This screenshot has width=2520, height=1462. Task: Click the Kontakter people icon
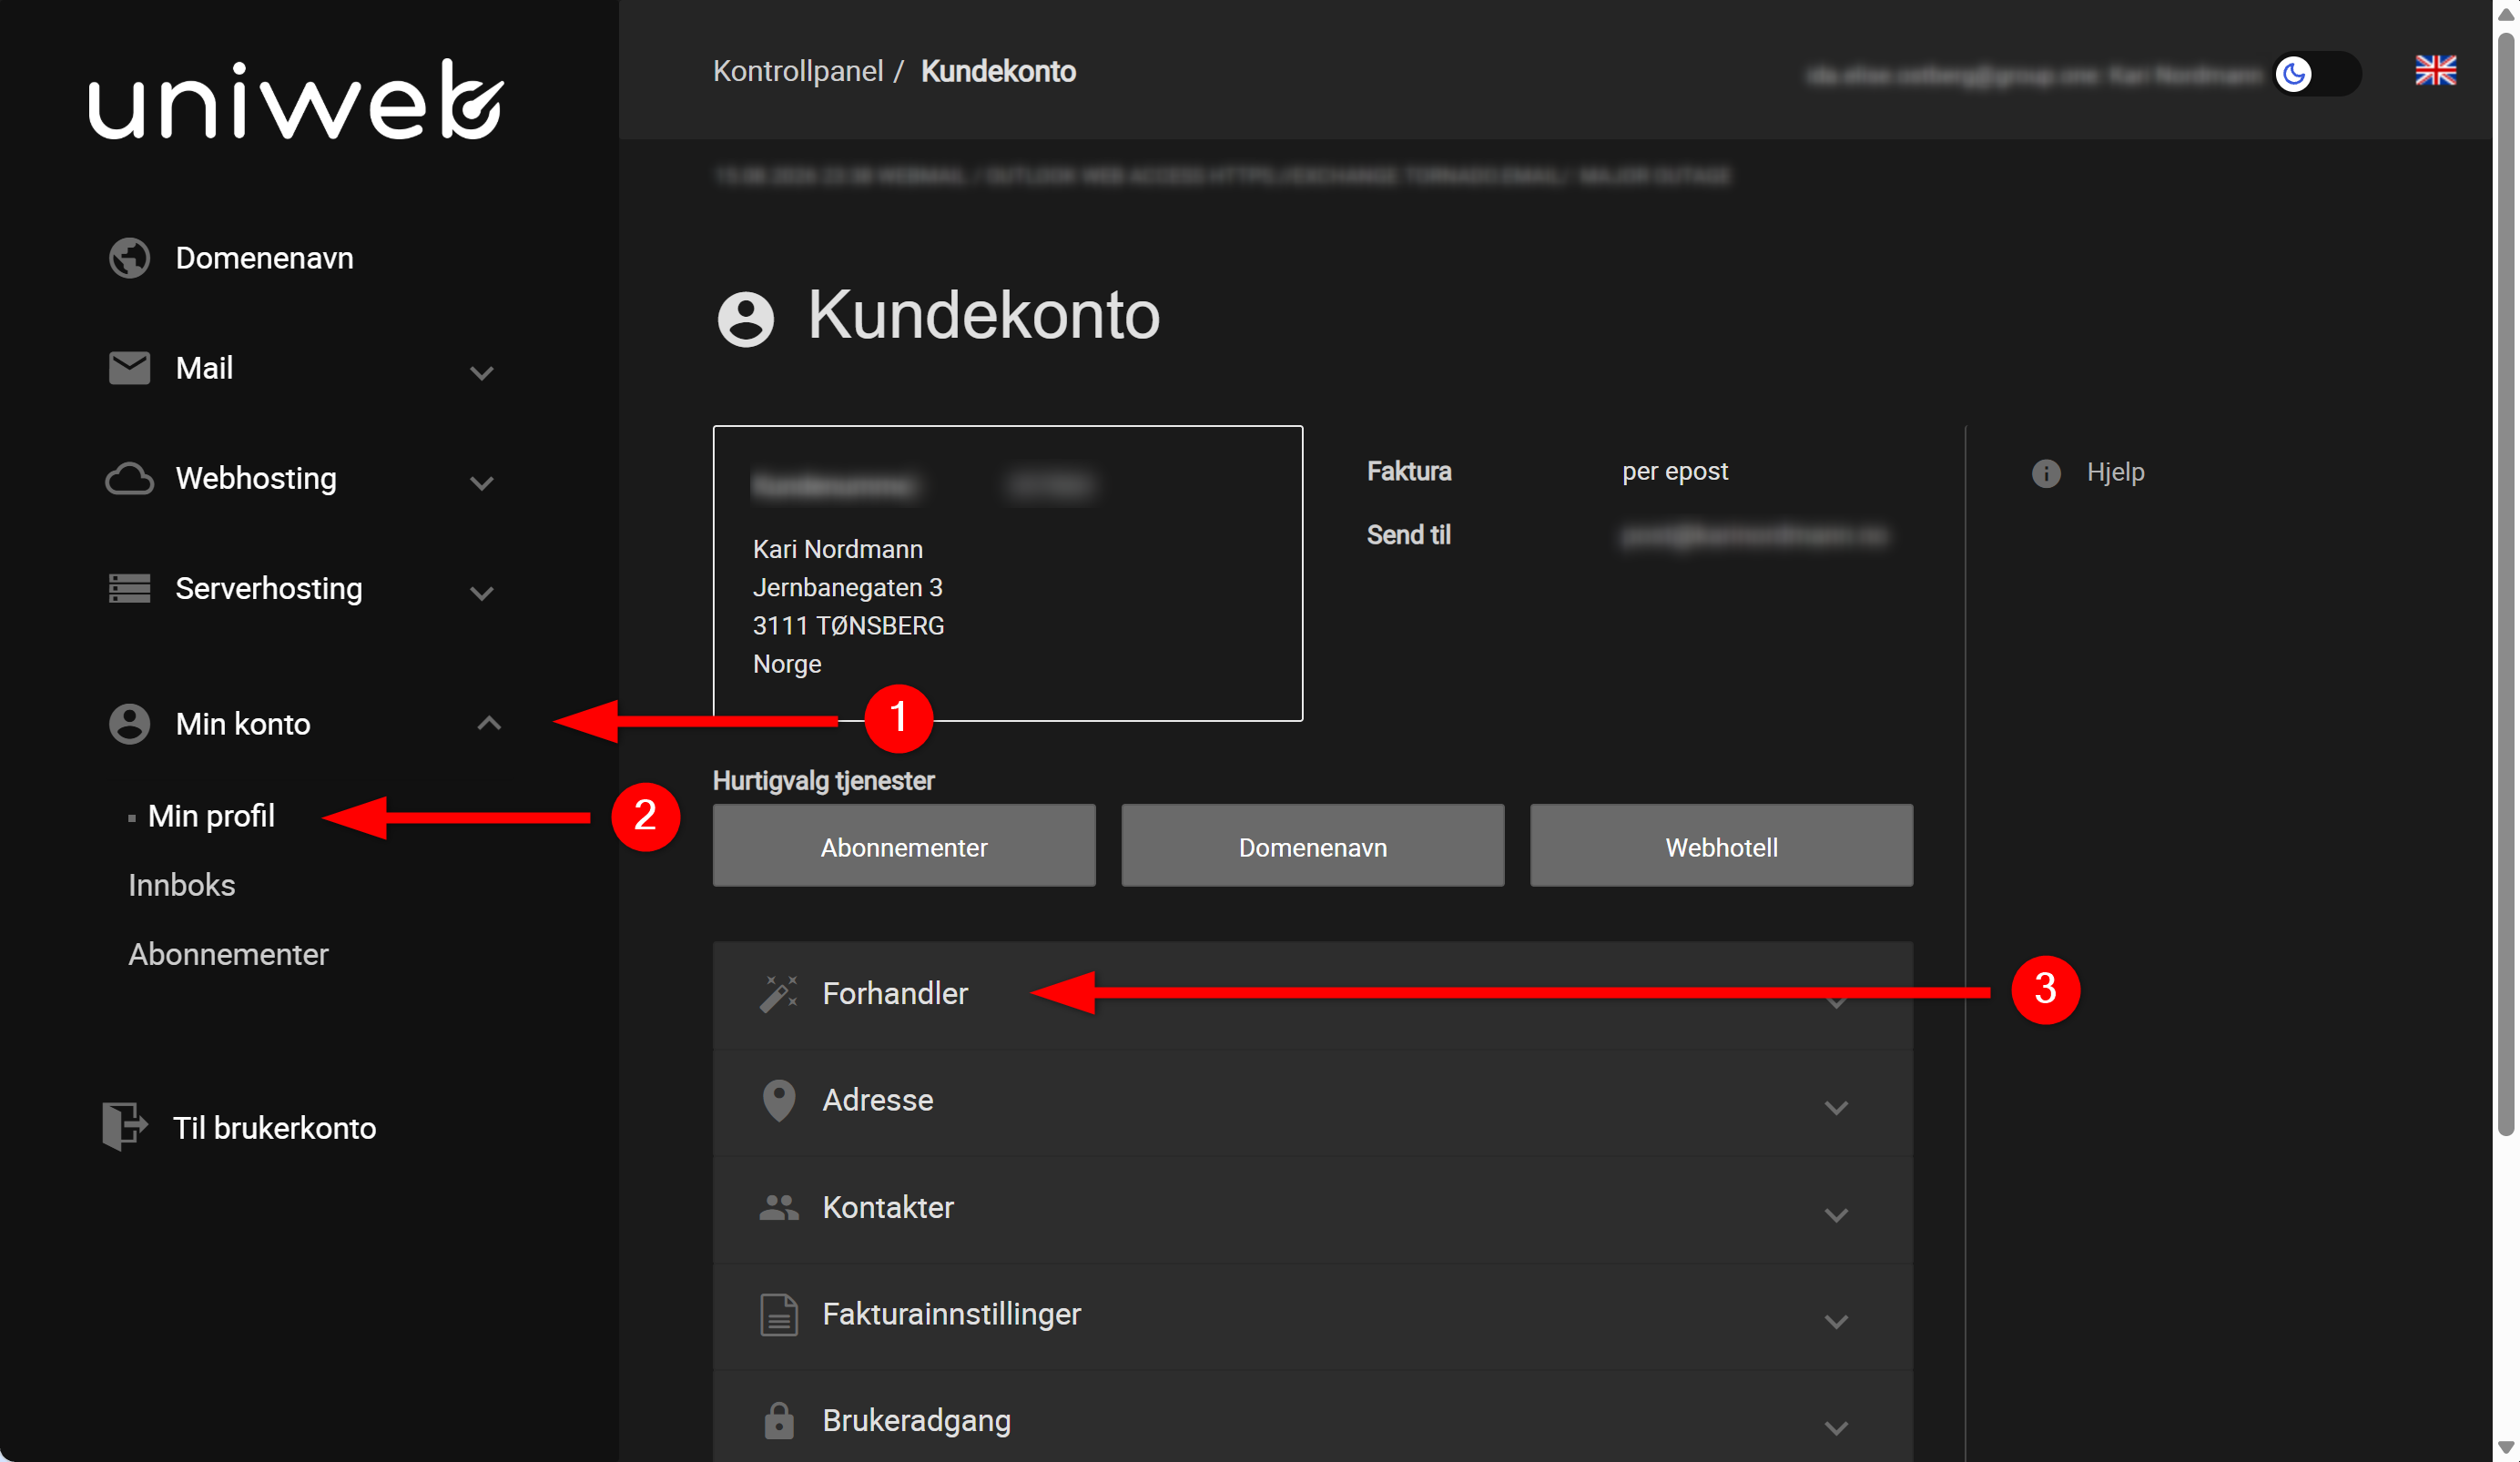778,1207
